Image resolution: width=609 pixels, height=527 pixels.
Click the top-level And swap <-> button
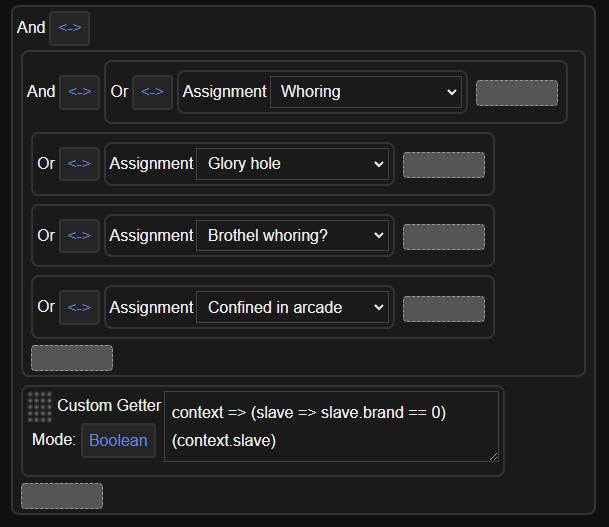pos(70,28)
